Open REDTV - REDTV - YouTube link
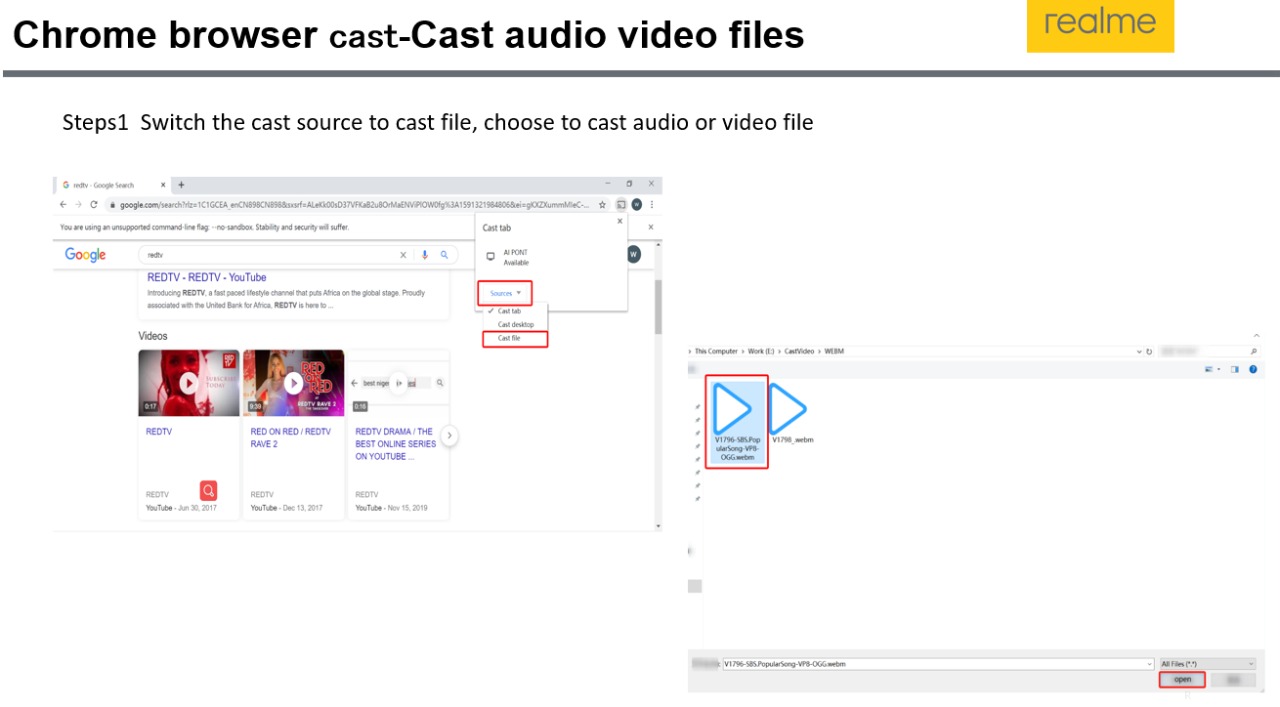This screenshot has width=1280, height=707. pos(207,277)
